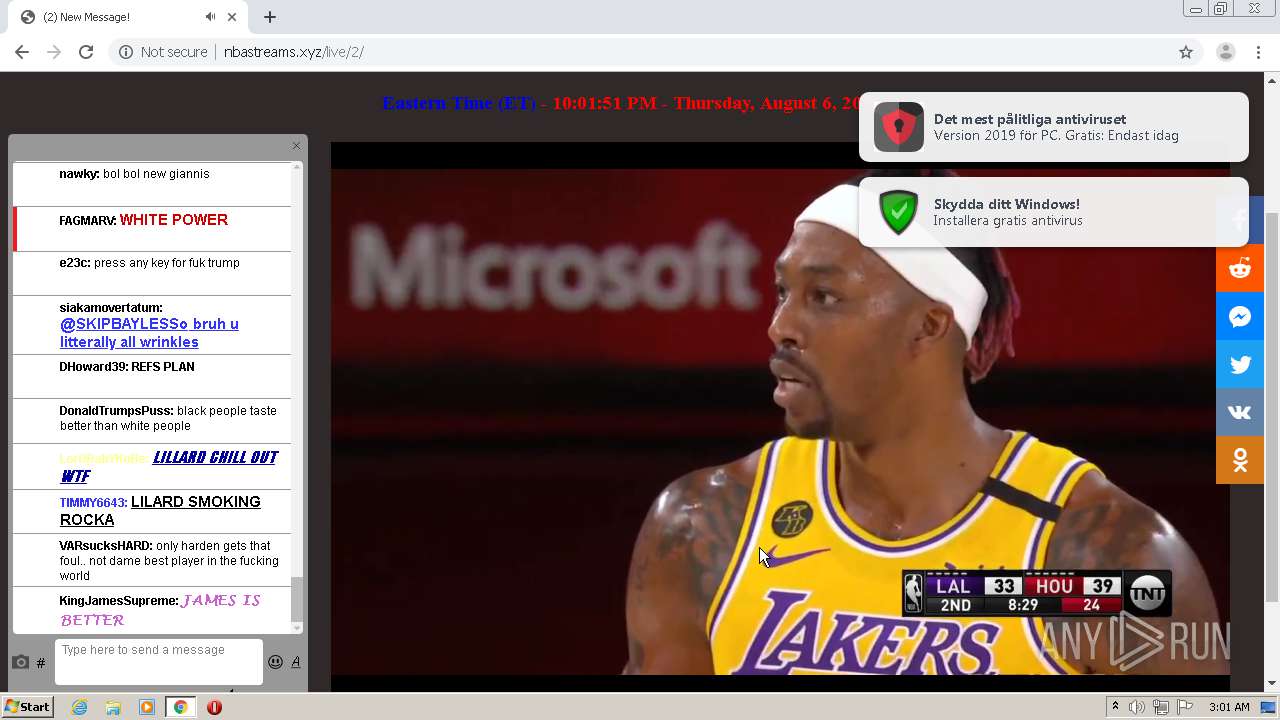1280x720 pixels.
Task: Close the chat panel with the X
Action: coord(296,146)
